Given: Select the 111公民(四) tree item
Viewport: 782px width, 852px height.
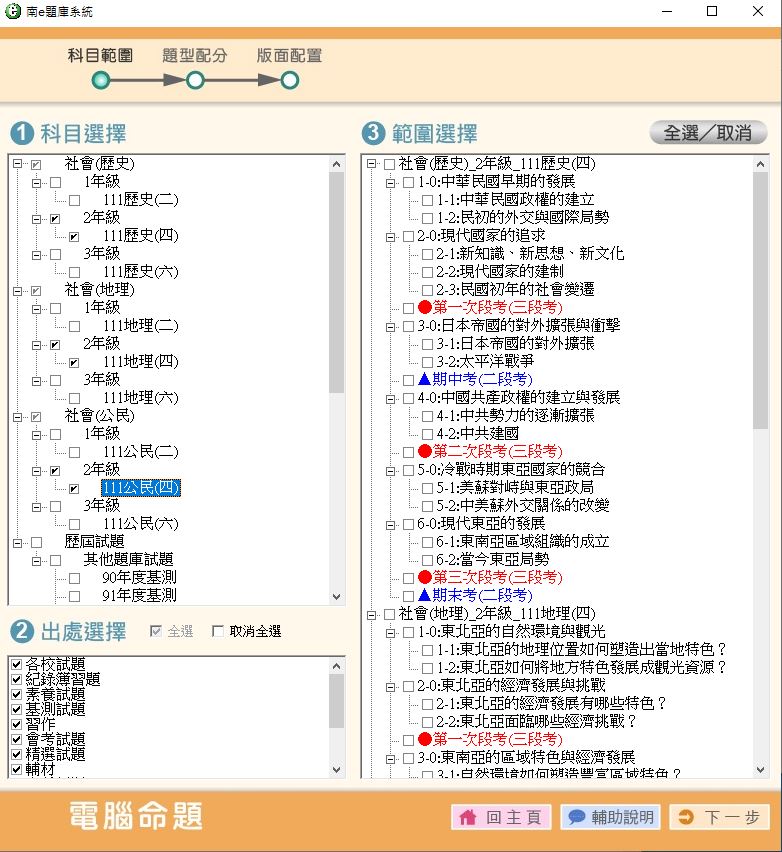Looking at the screenshot, I should click(x=141, y=488).
